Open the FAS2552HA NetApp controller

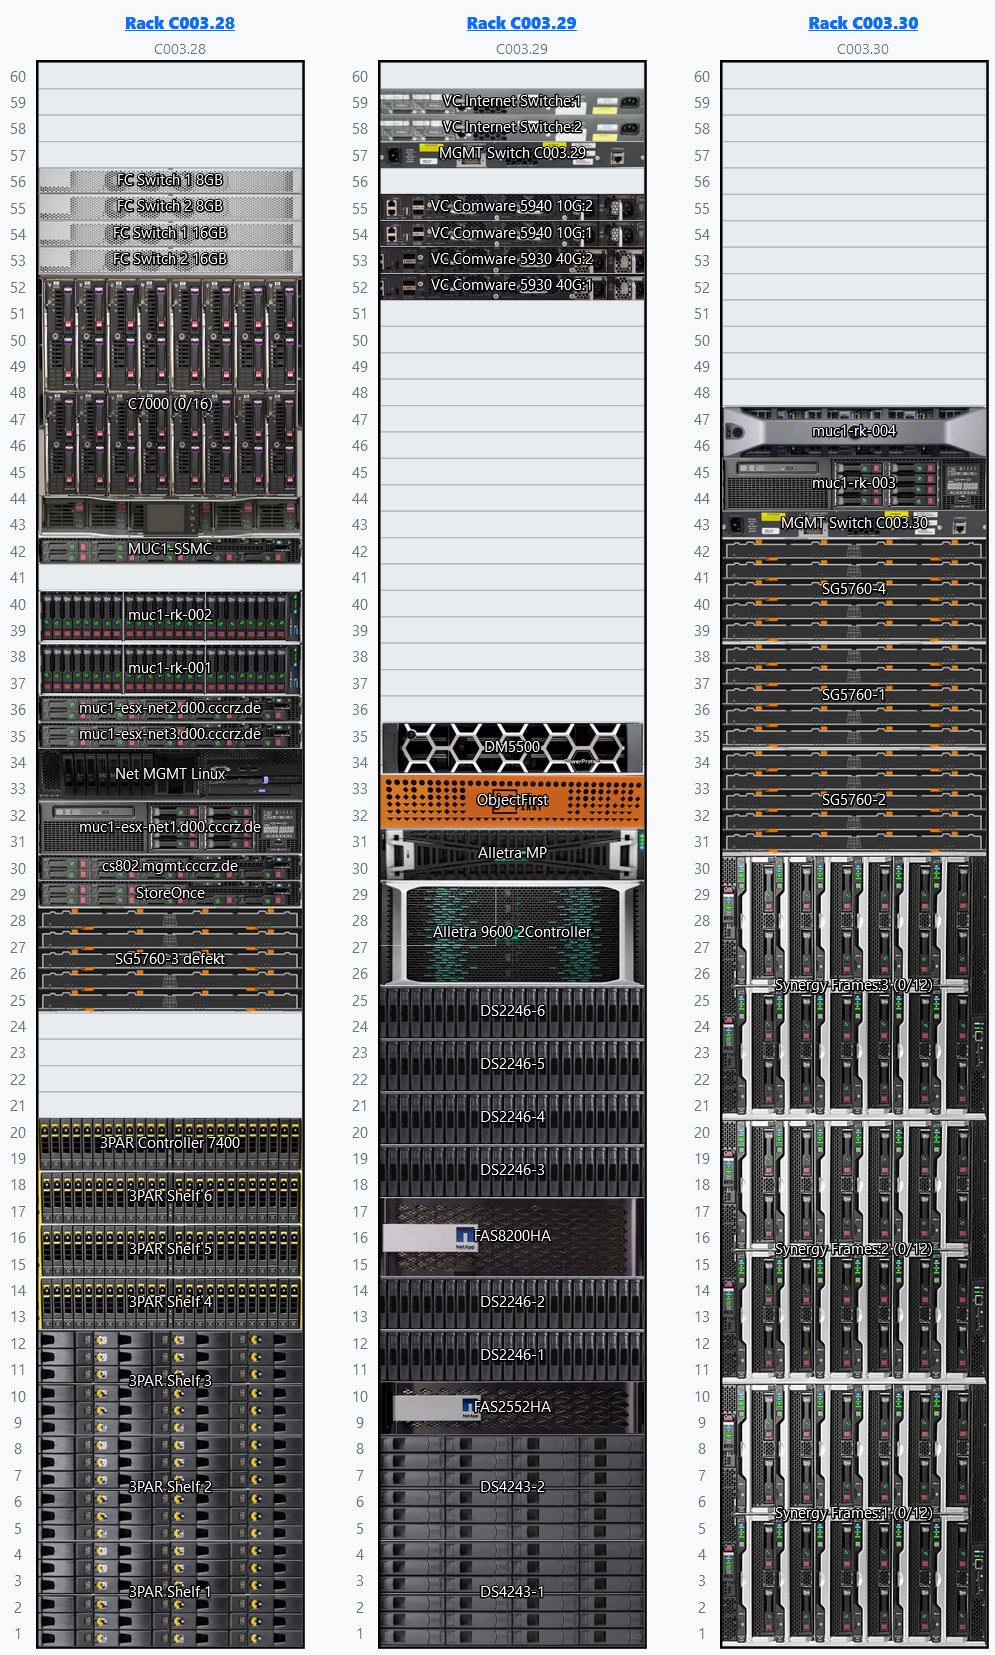click(512, 1409)
